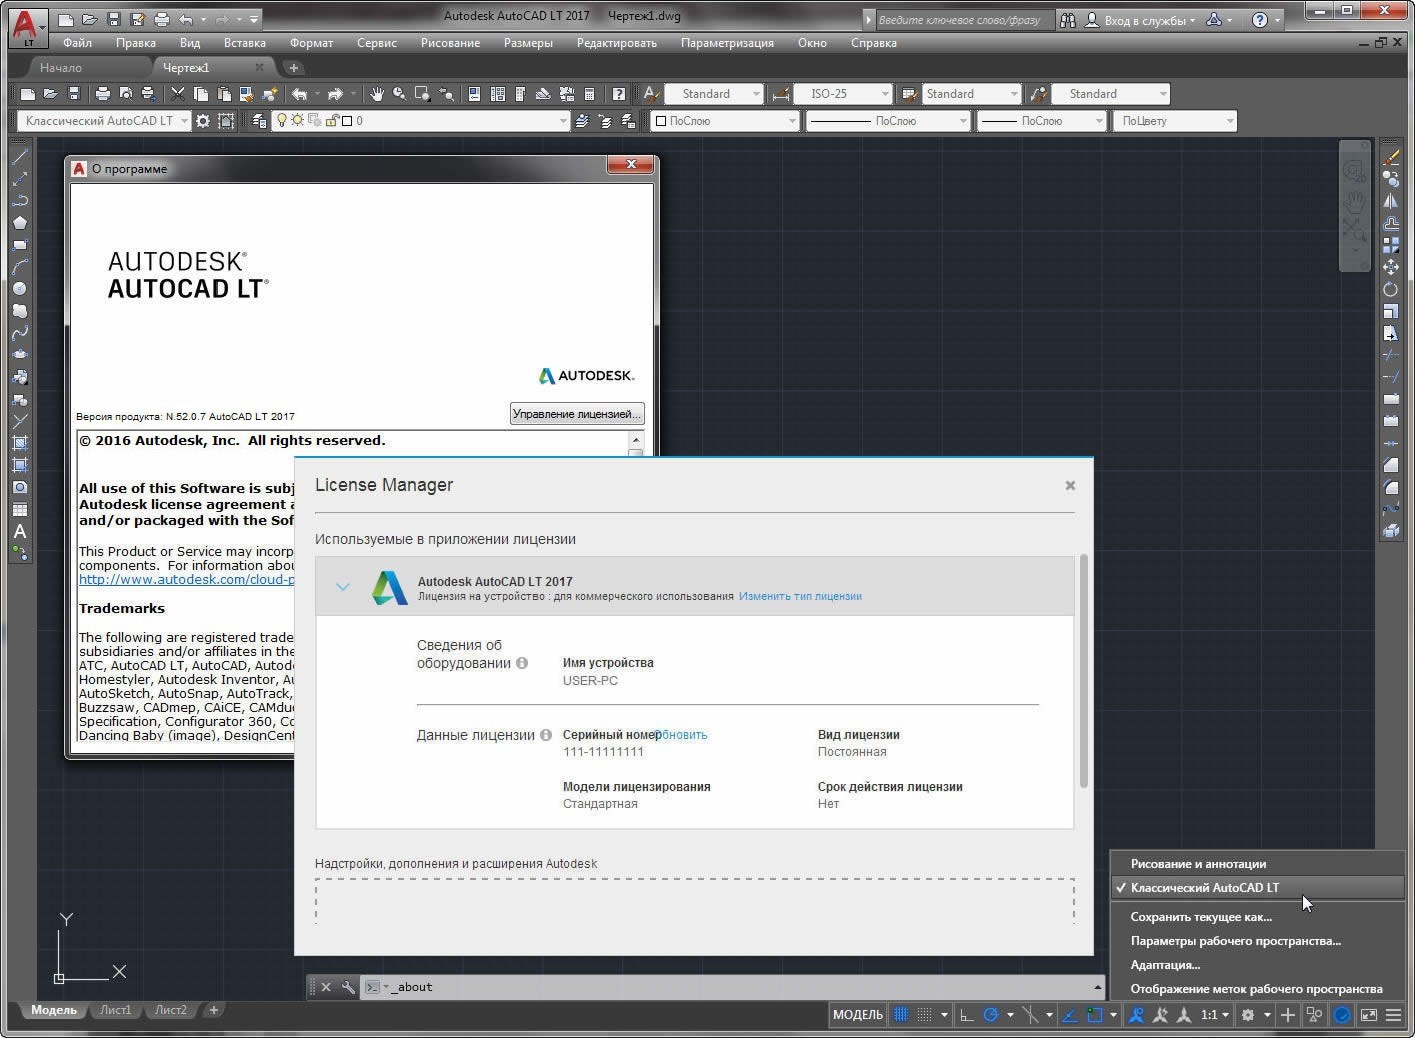This screenshot has height=1038, width=1415.
Task: Expand command line history arrow
Action: tap(1097, 987)
